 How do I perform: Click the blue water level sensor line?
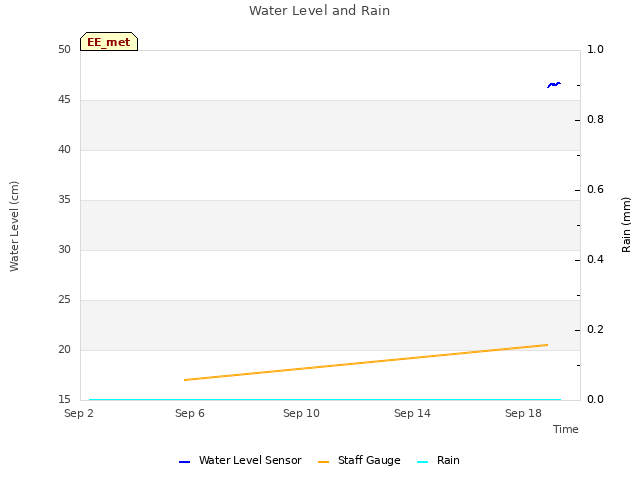tap(554, 84)
